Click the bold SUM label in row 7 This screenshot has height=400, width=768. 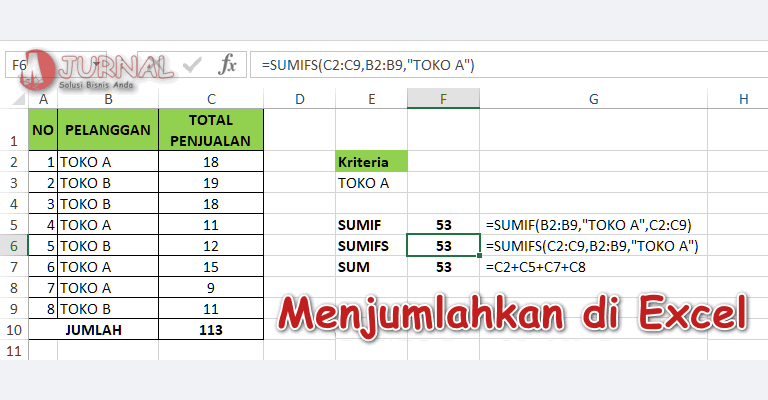pyautogui.click(x=371, y=267)
